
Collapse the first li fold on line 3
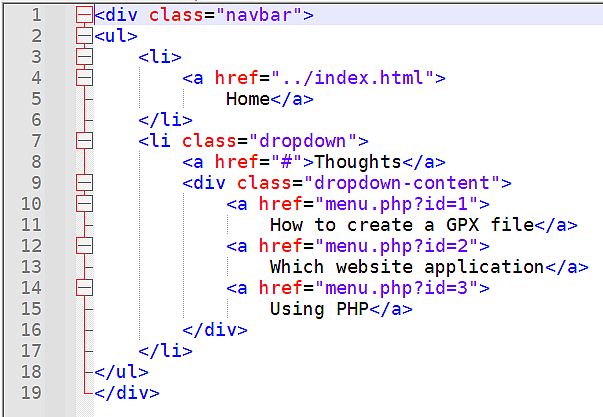[x=84, y=57]
